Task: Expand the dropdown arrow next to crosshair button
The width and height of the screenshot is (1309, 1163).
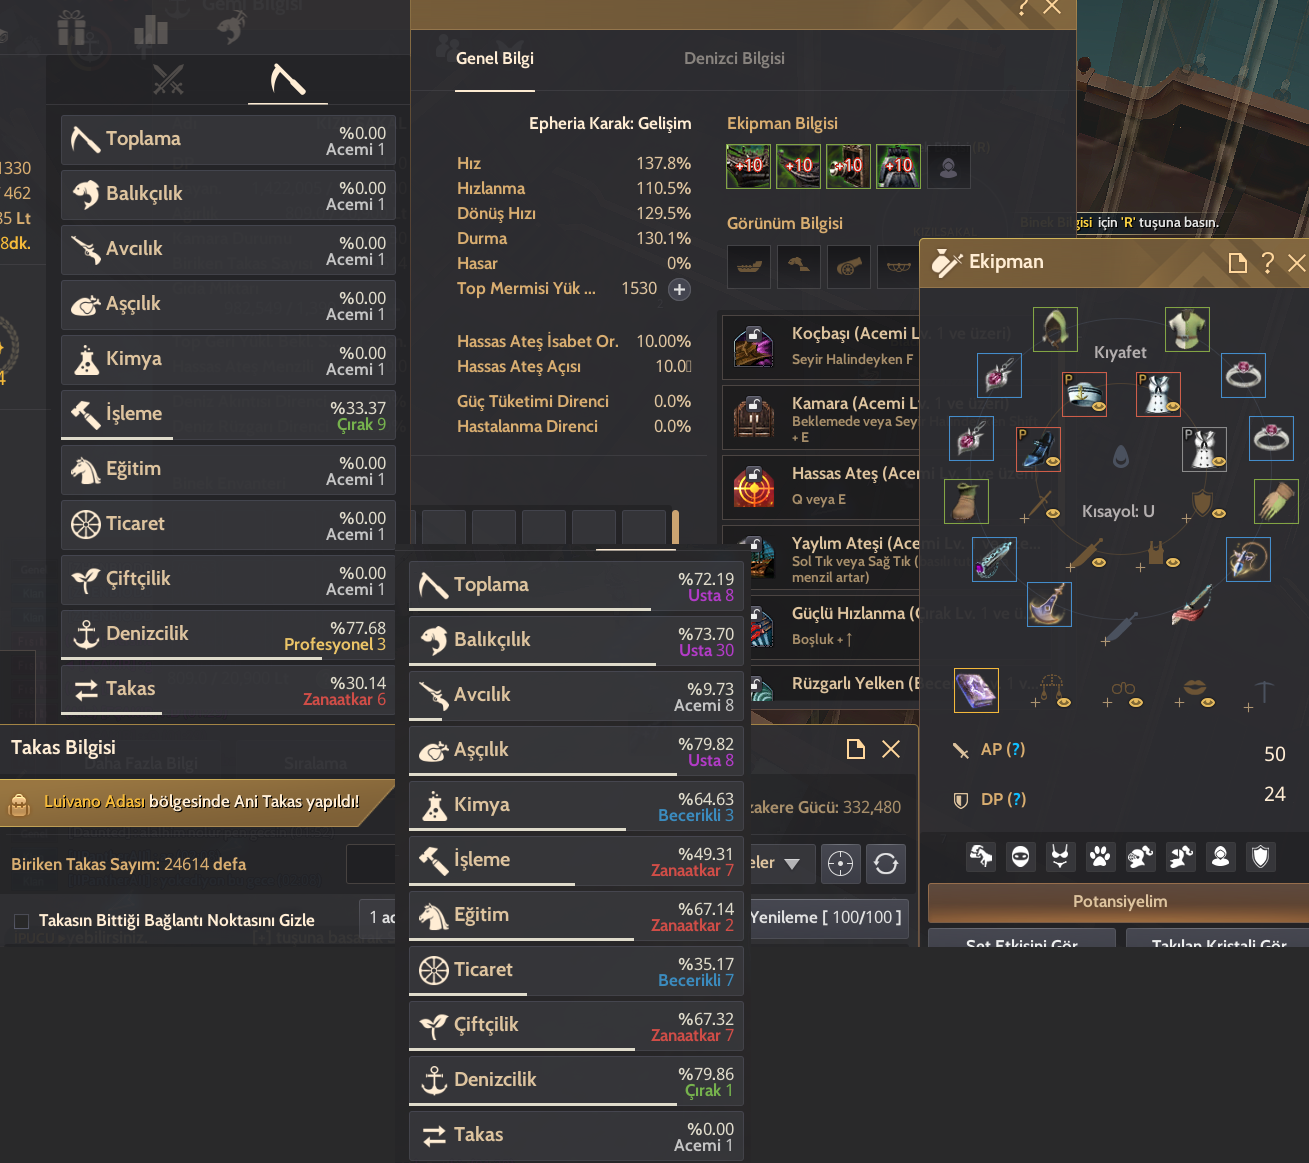Action: (x=792, y=863)
